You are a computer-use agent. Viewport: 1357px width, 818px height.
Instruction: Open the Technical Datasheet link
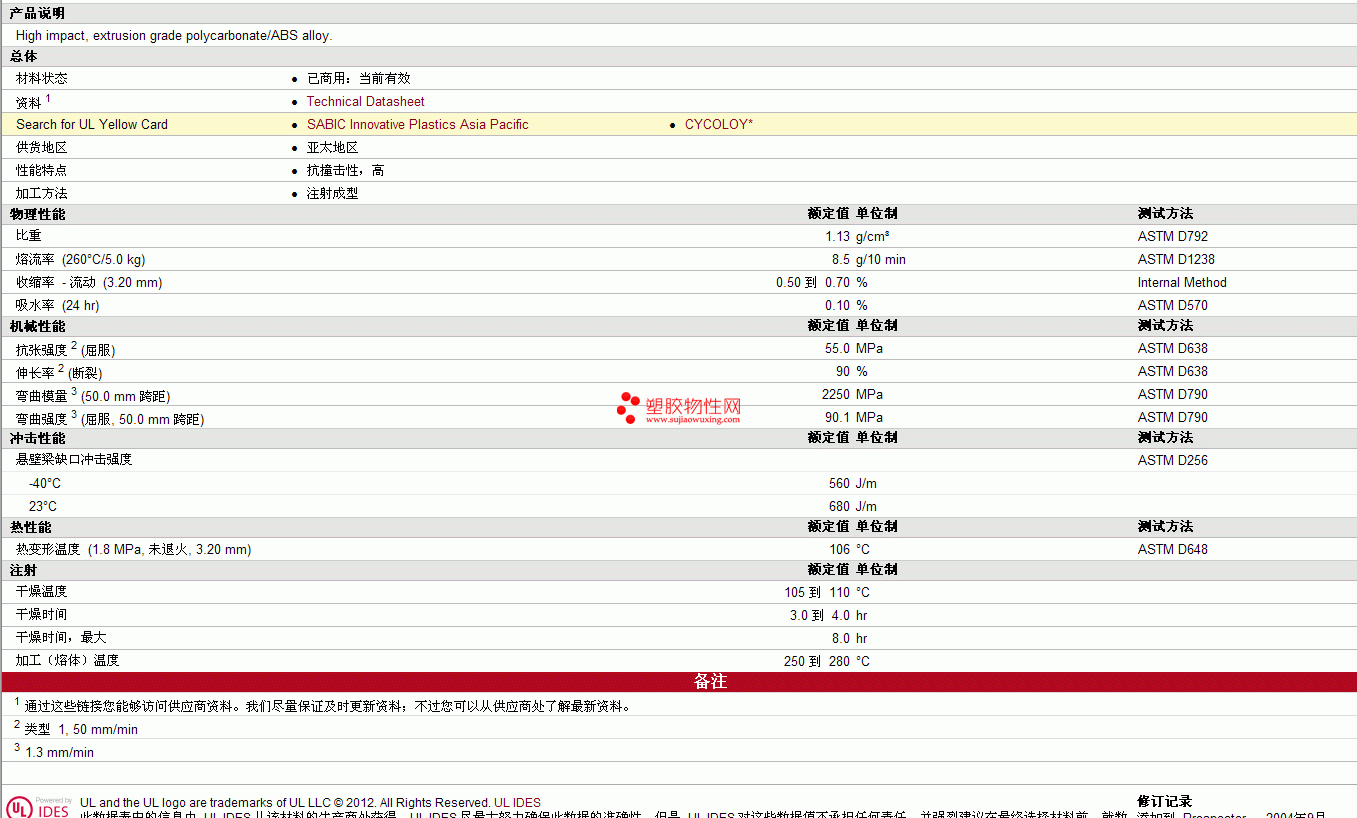point(365,101)
